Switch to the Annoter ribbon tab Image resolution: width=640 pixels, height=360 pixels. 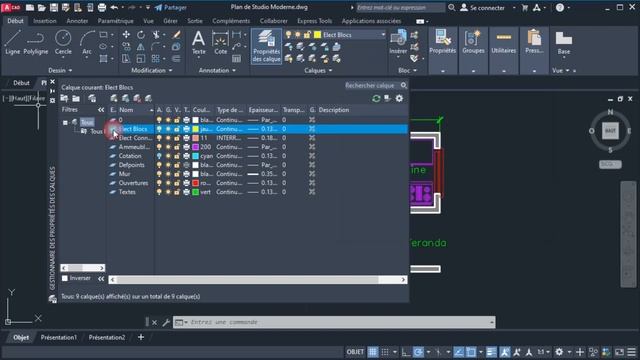[77, 21]
